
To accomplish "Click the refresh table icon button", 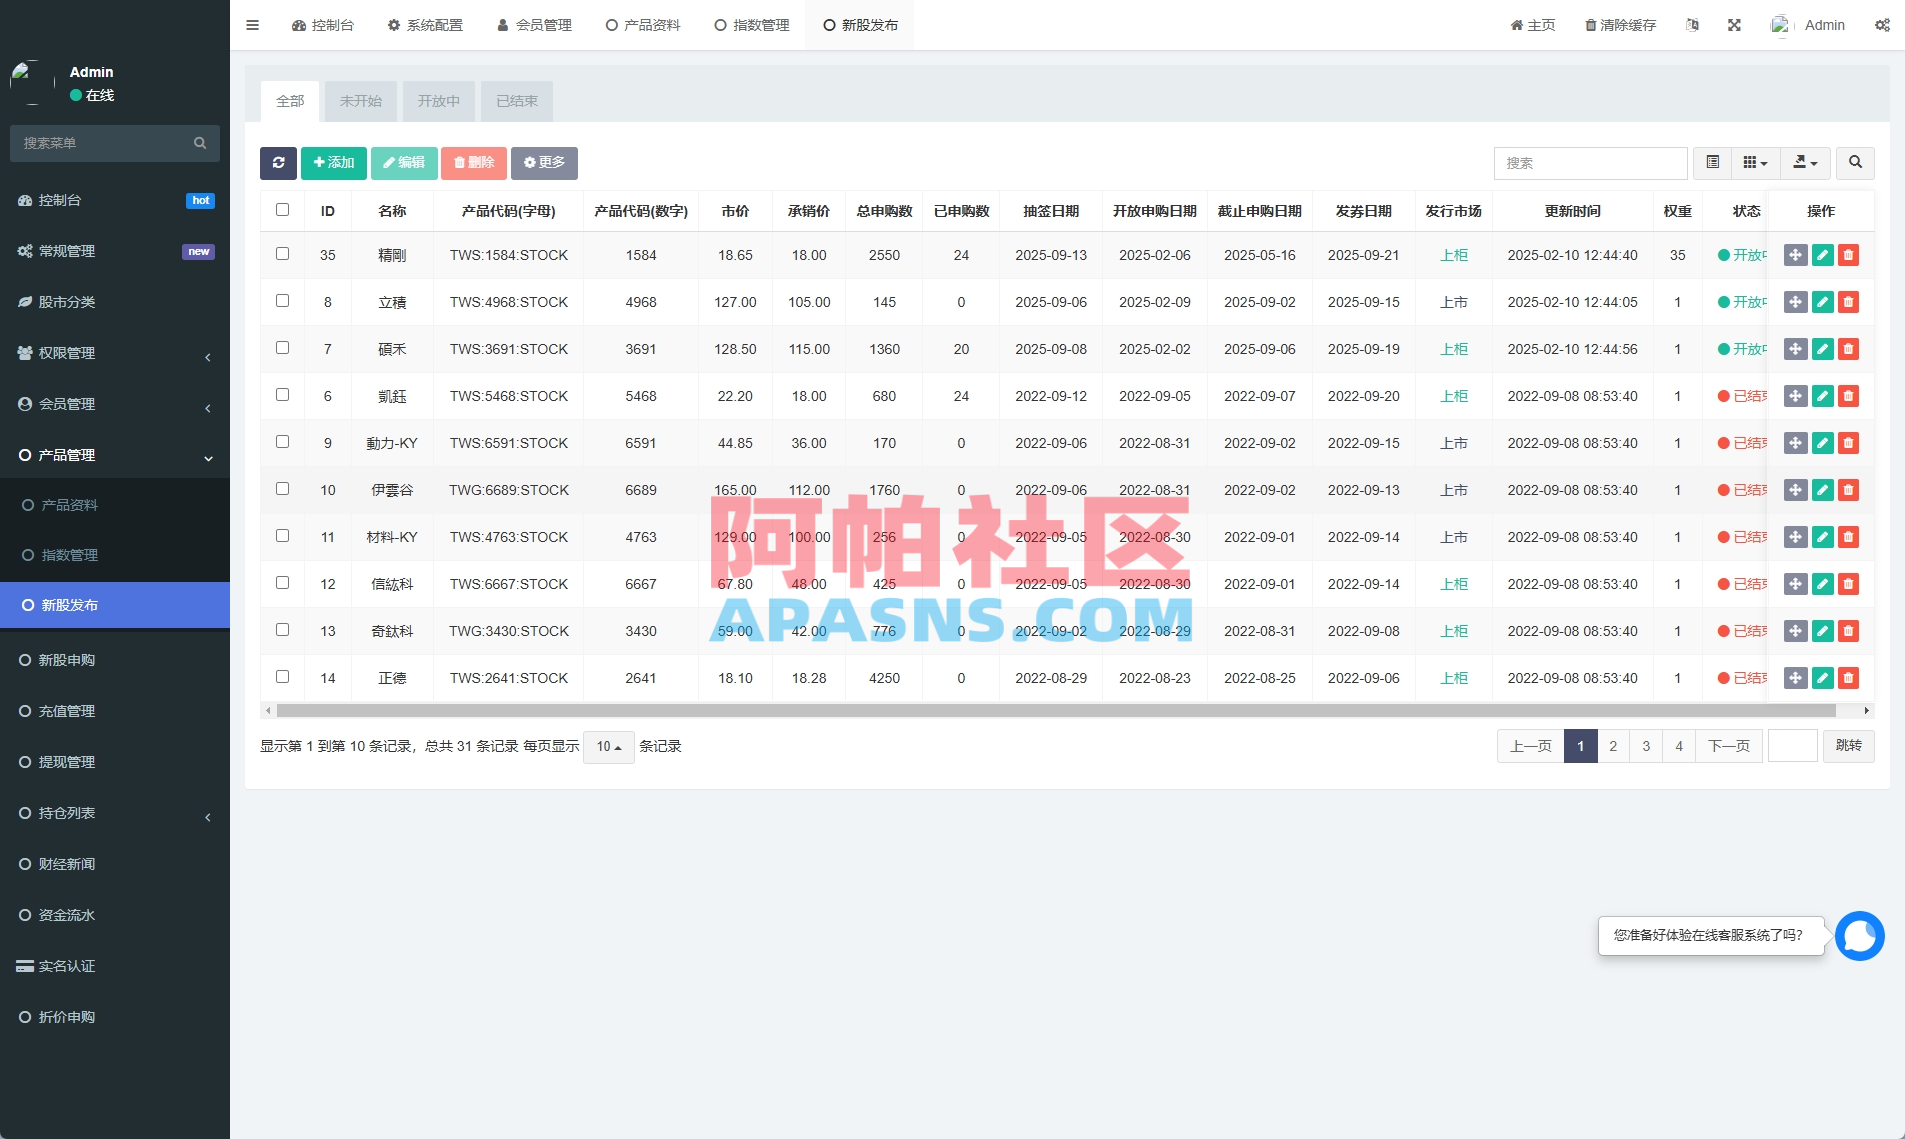I will (x=278, y=163).
